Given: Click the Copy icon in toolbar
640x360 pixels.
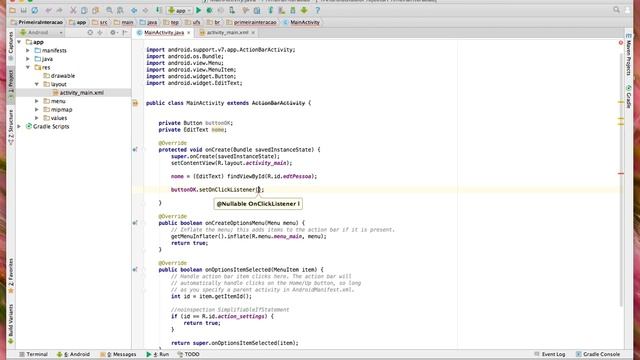Looking at the screenshot, I should tap(84, 10).
